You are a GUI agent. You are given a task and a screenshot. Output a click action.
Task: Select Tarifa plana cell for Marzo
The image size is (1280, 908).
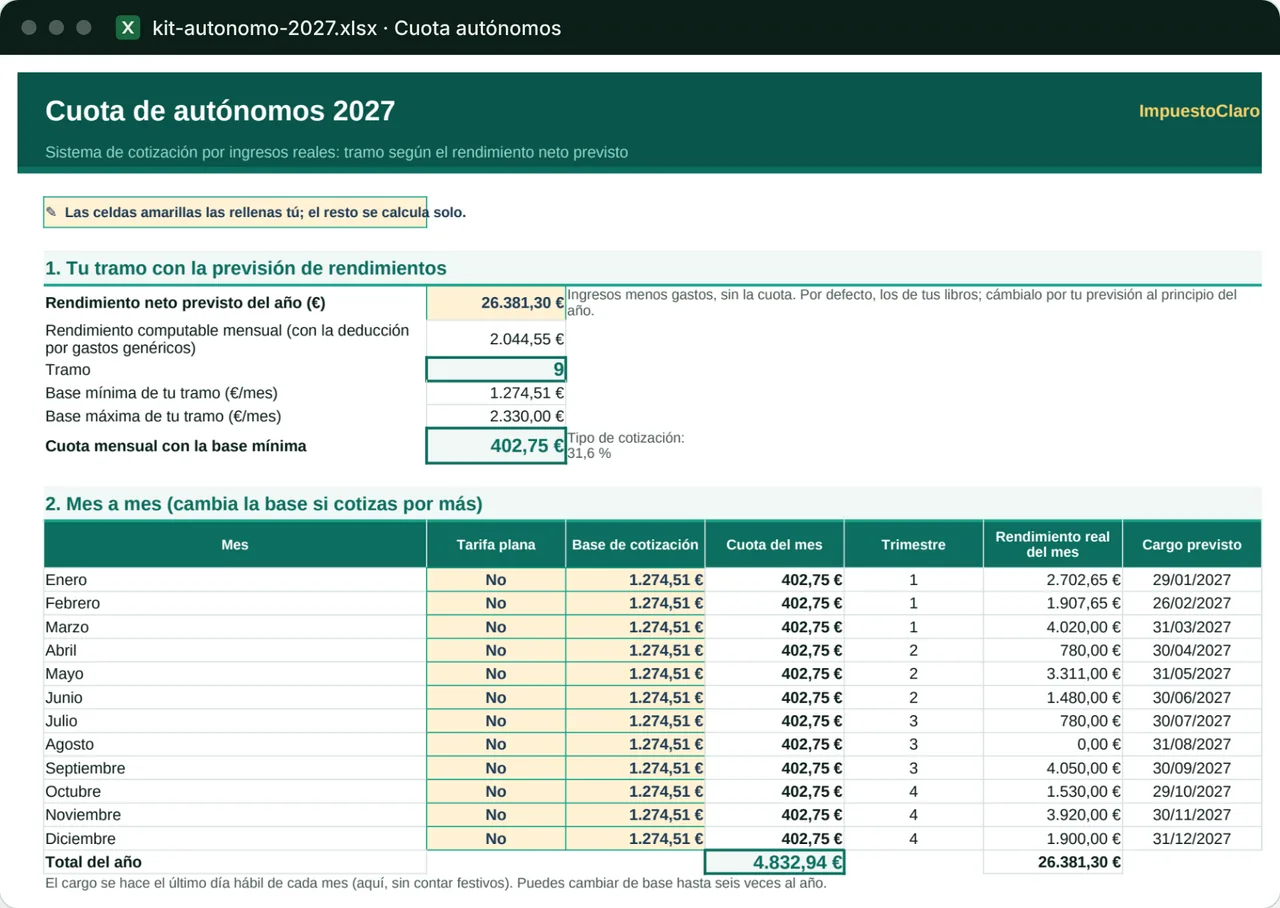[x=496, y=627]
